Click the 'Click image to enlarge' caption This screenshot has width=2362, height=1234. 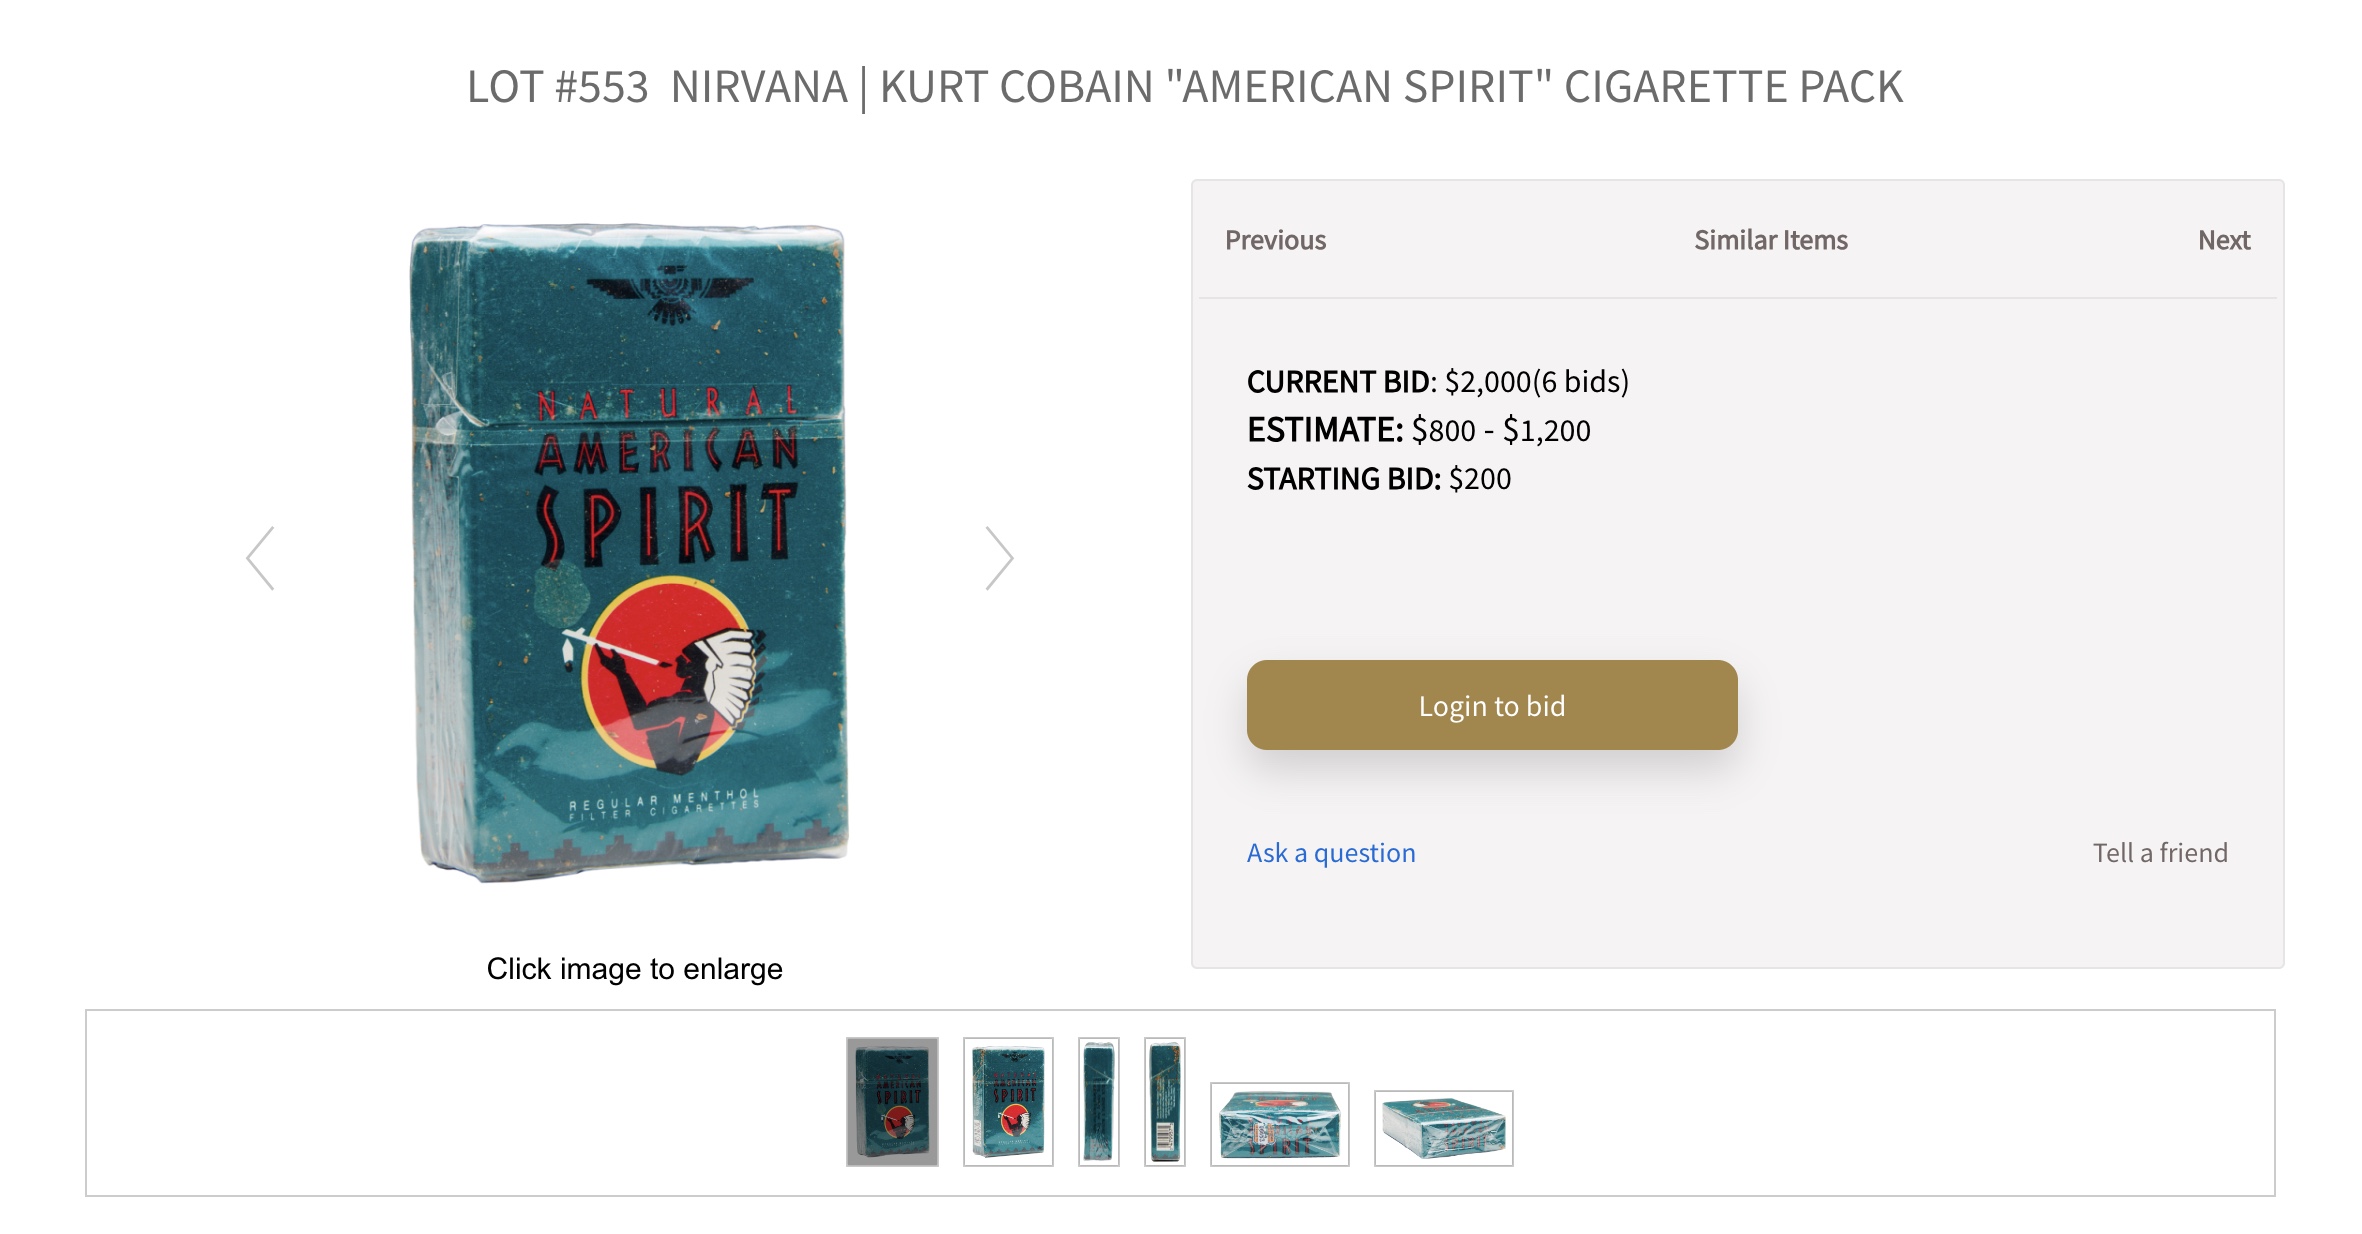tap(634, 969)
